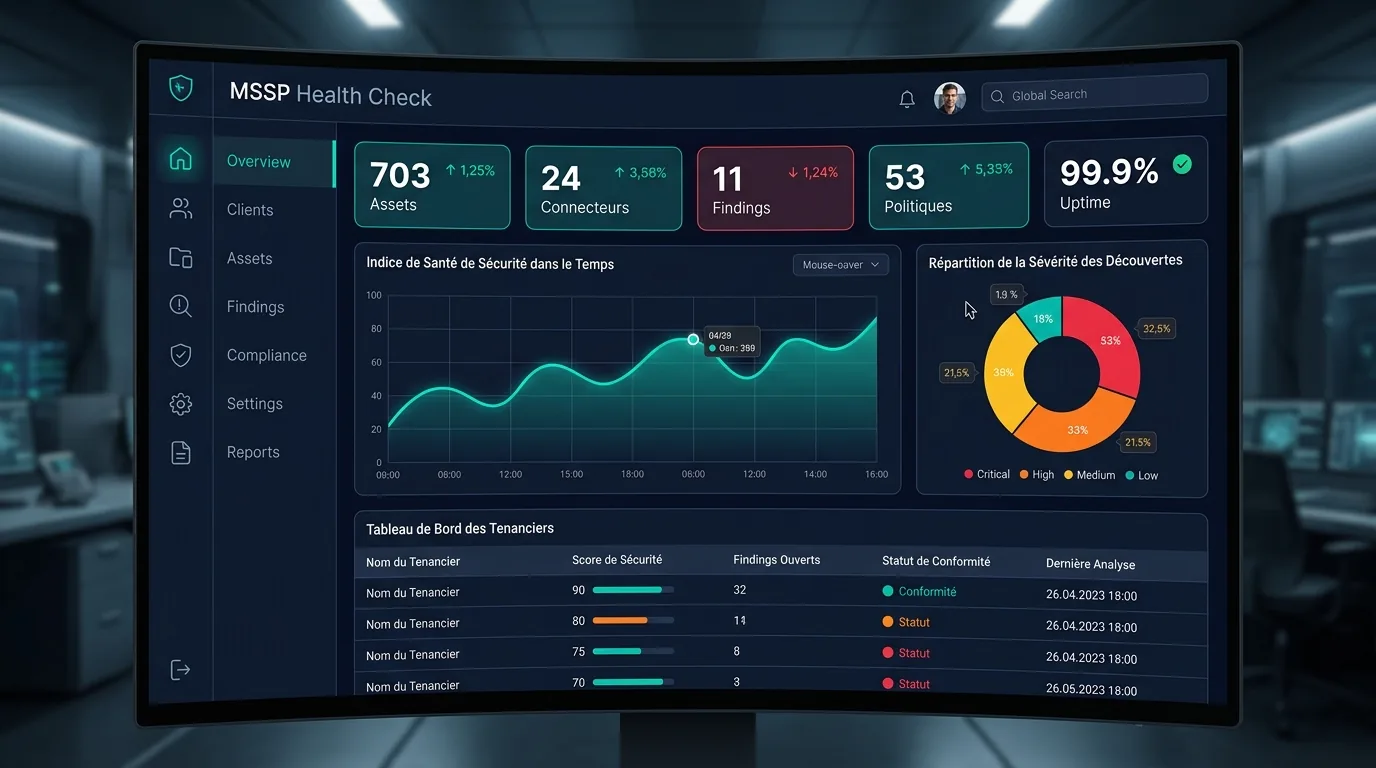Go to Clients section
The image size is (1376, 768).
point(250,210)
